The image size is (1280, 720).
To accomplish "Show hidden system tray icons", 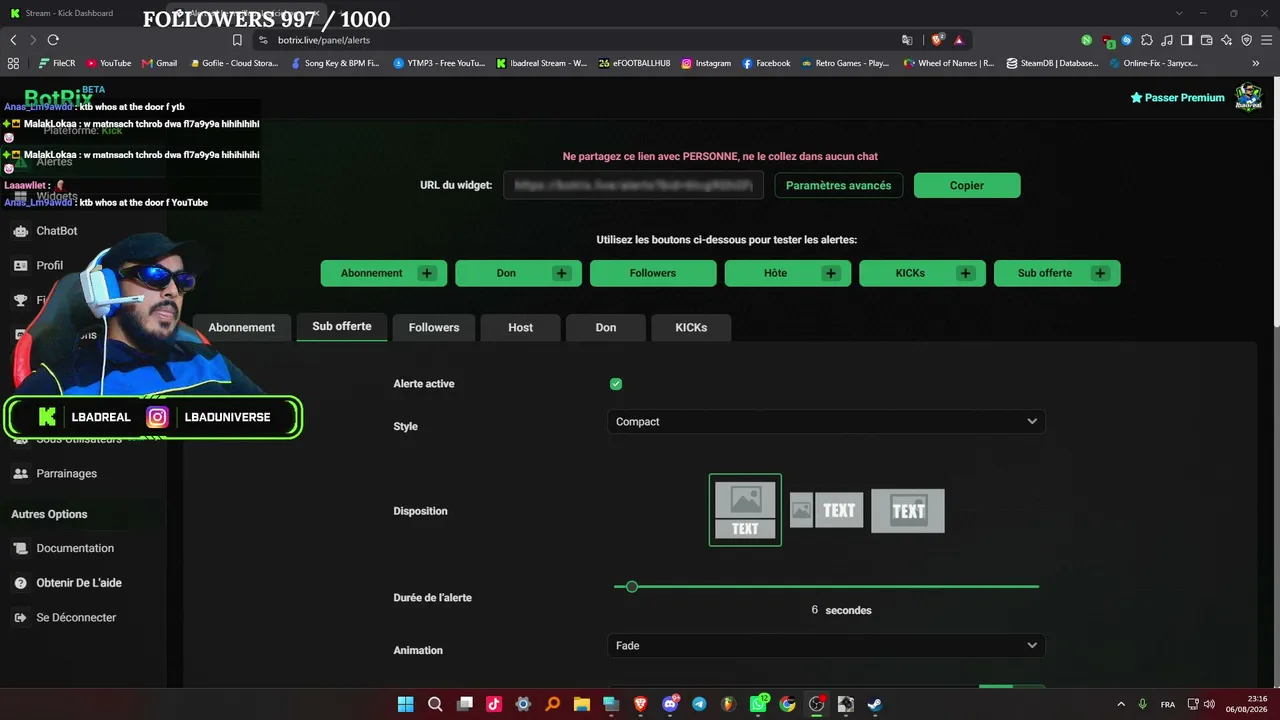I will (x=1120, y=704).
